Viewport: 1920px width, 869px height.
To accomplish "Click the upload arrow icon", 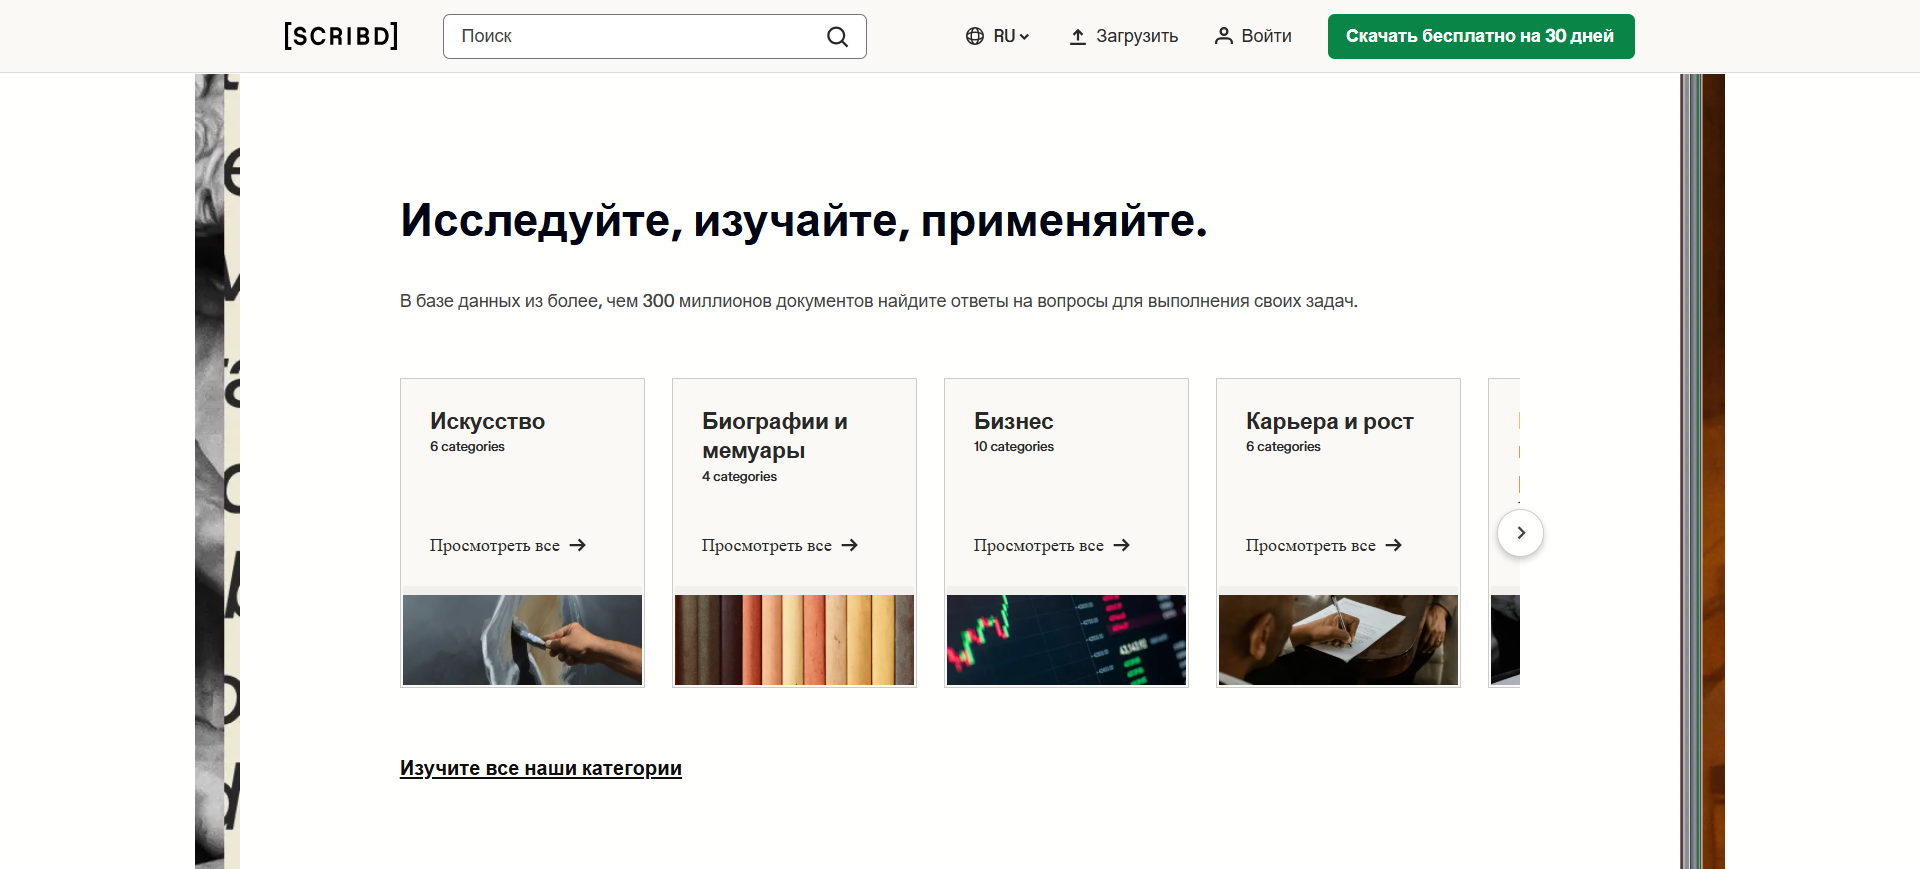I will click(1077, 37).
